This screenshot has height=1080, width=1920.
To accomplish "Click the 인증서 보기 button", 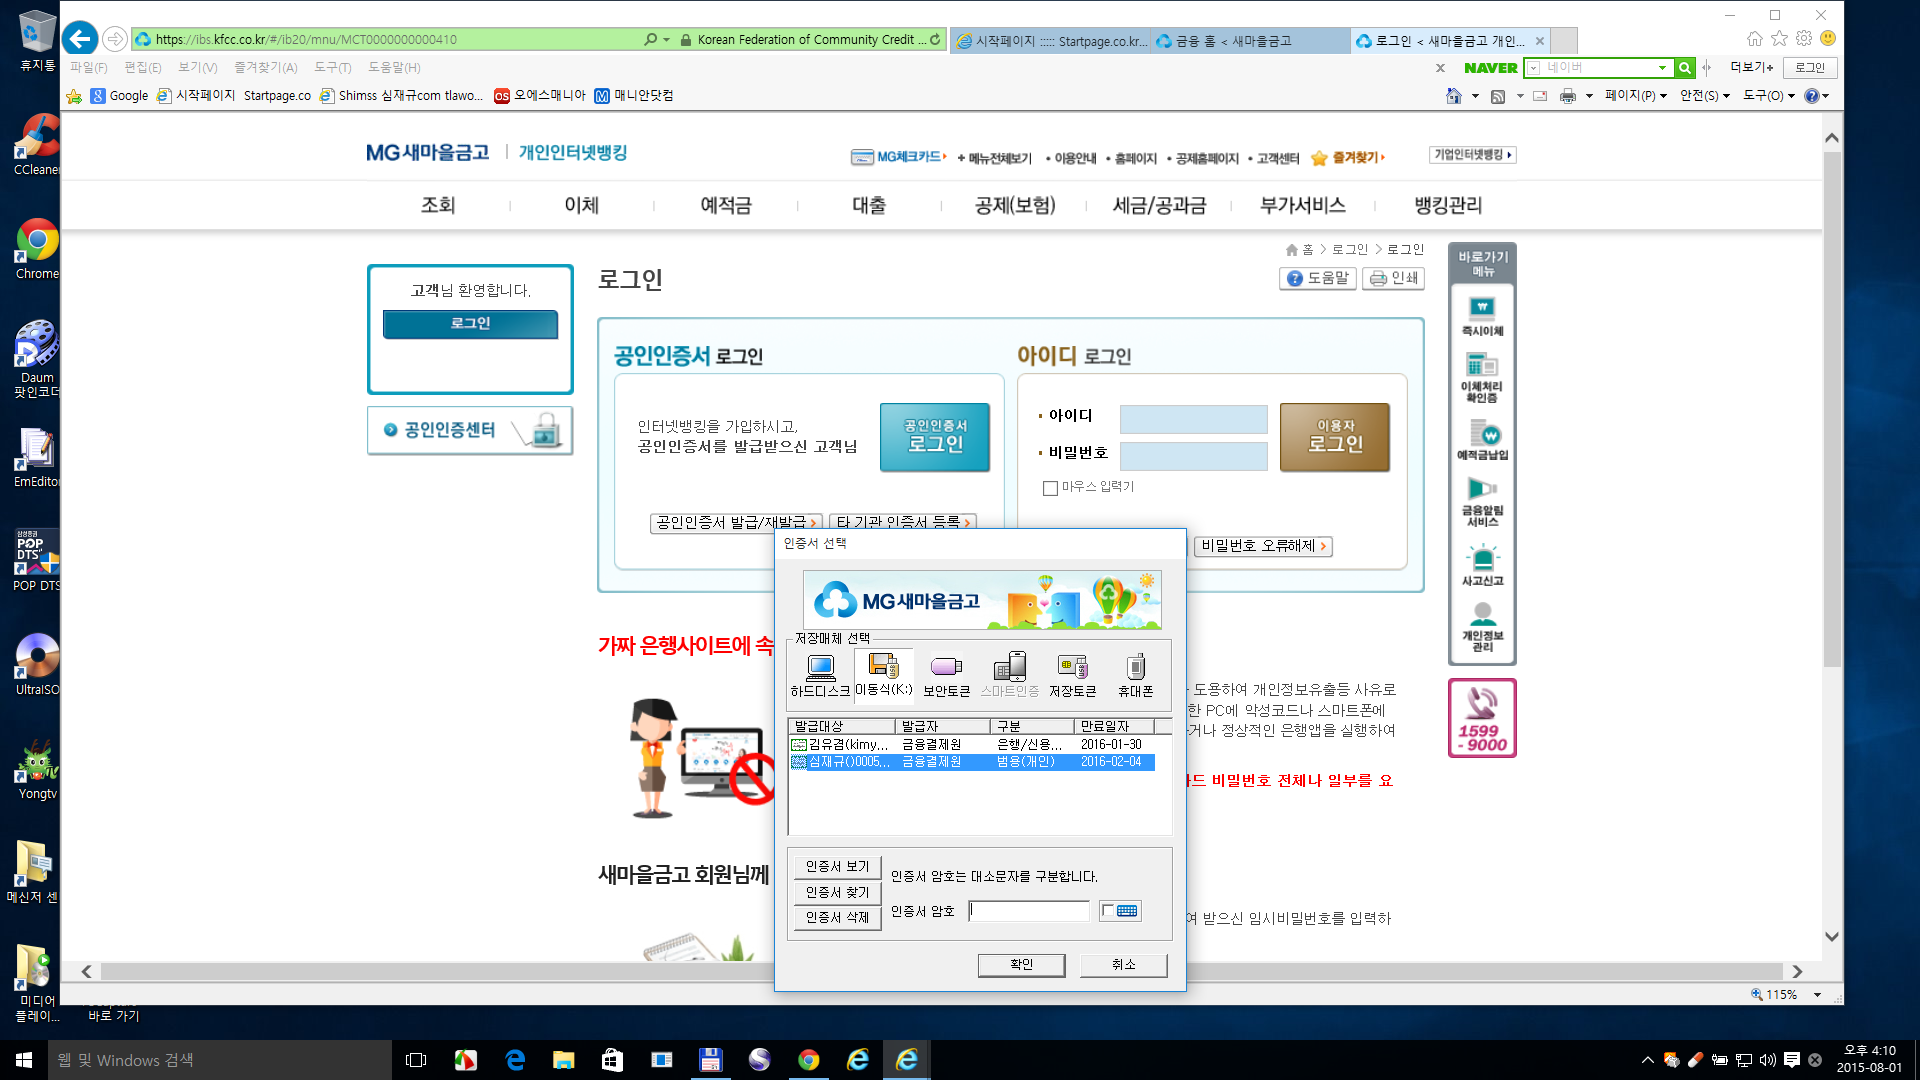I will point(837,866).
